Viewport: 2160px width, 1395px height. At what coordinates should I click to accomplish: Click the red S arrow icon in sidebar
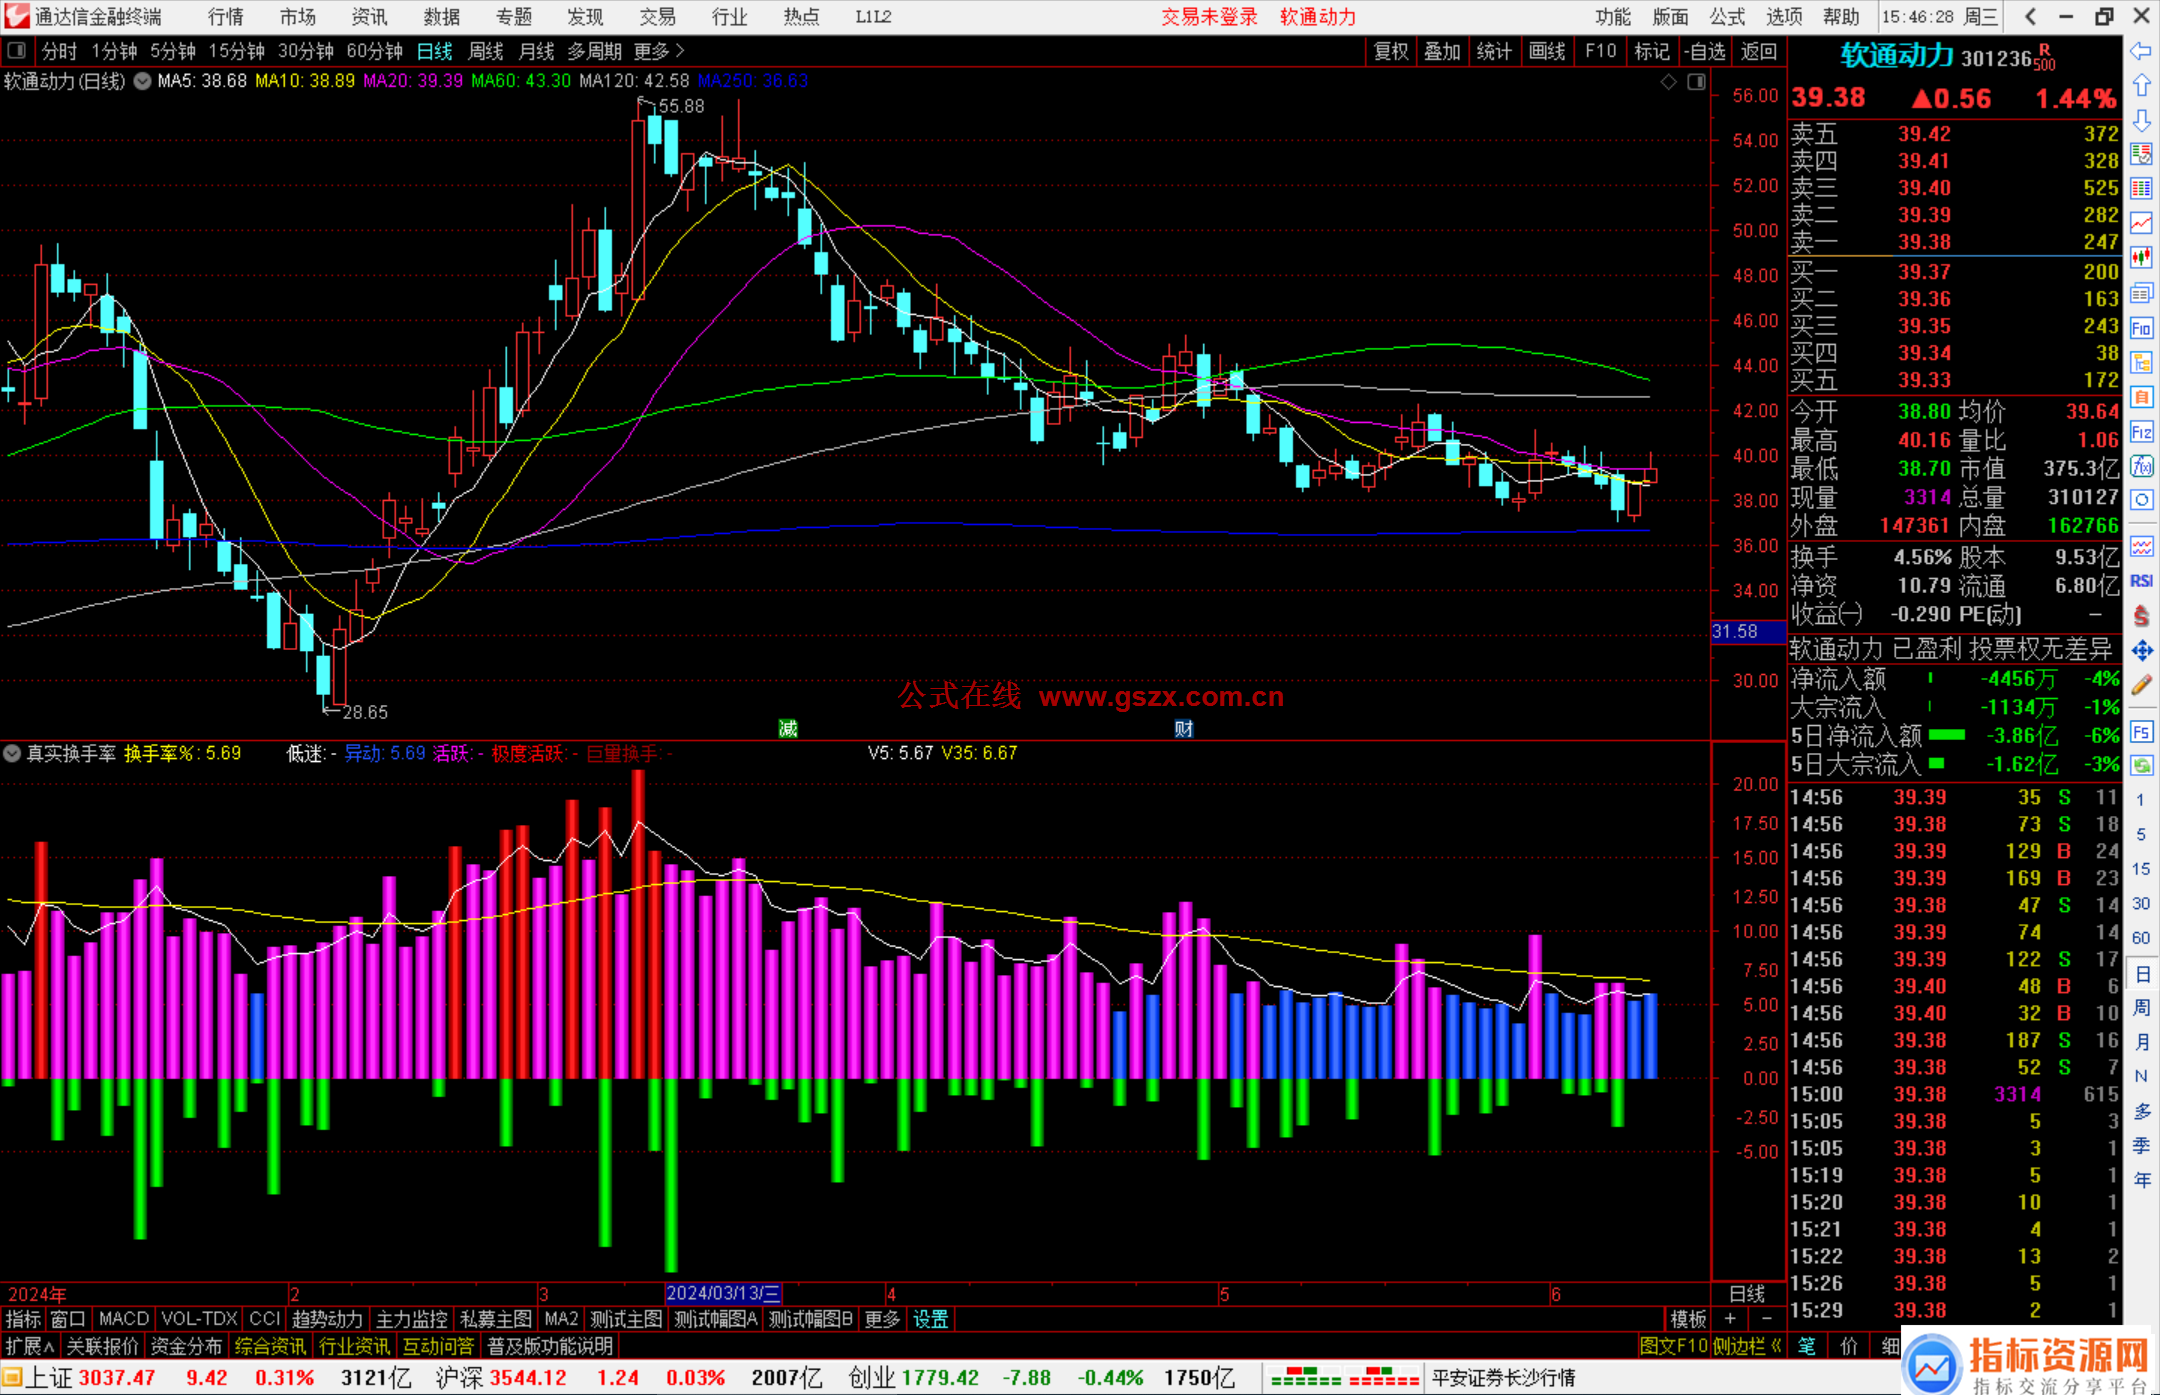point(2141,616)
